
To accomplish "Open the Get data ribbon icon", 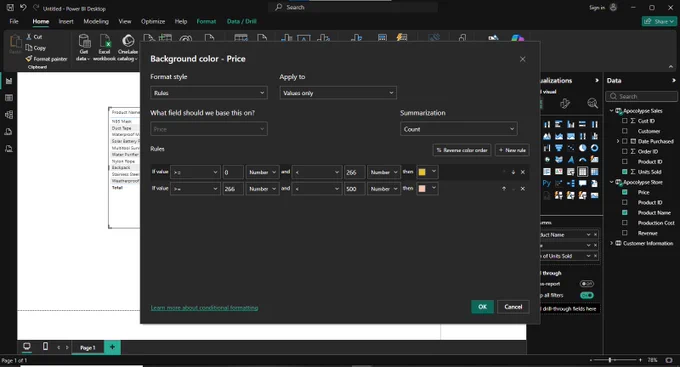I will (84, 48).
